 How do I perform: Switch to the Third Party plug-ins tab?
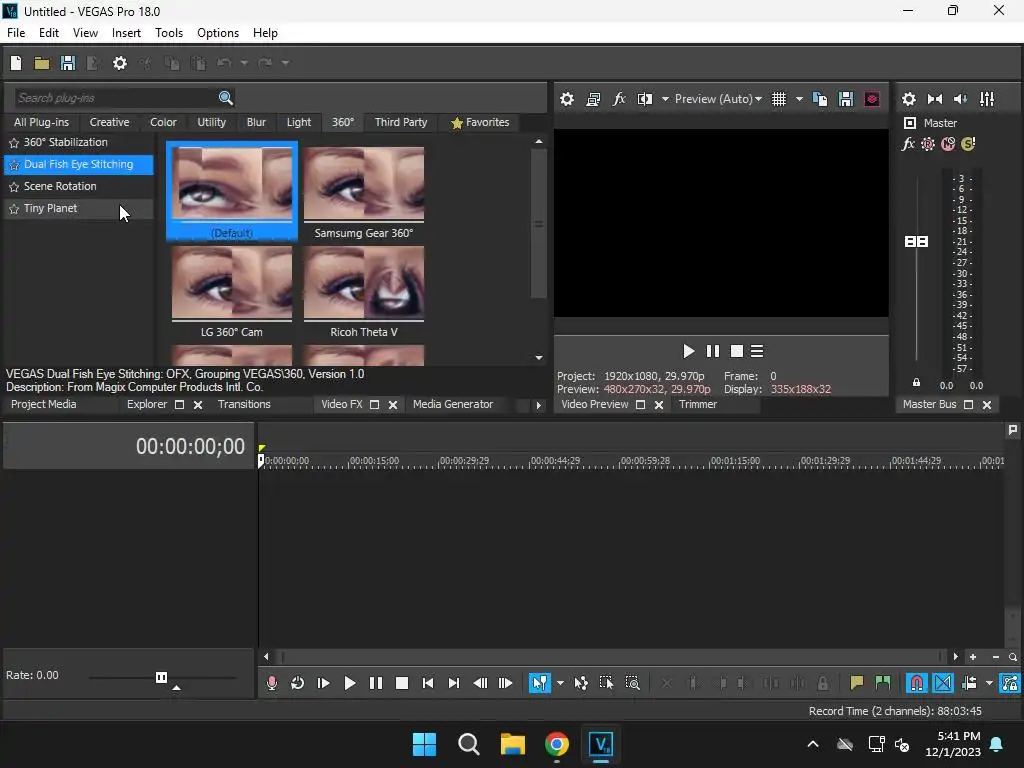tap(401, 122)
